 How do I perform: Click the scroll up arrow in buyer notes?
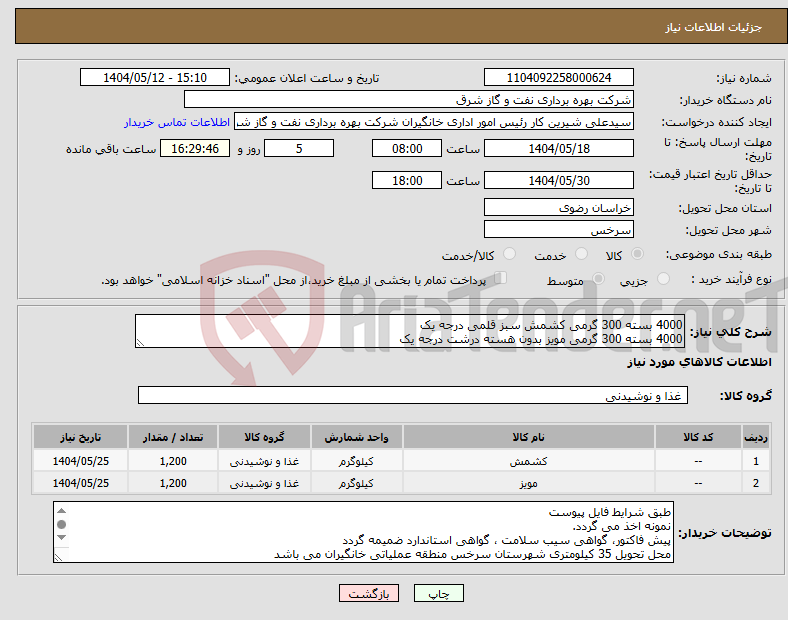tap(62, 511)
